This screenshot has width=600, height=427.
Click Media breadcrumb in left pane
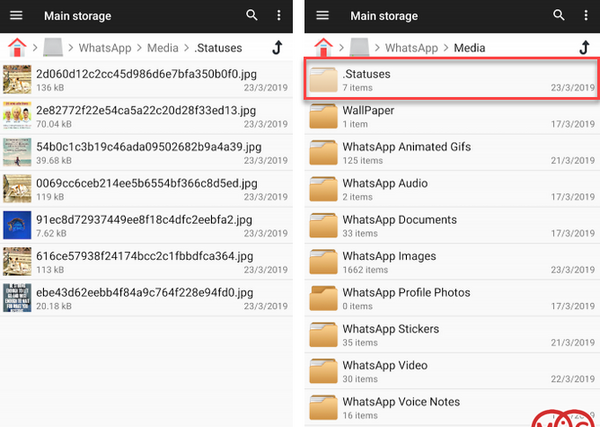(163, 48)
